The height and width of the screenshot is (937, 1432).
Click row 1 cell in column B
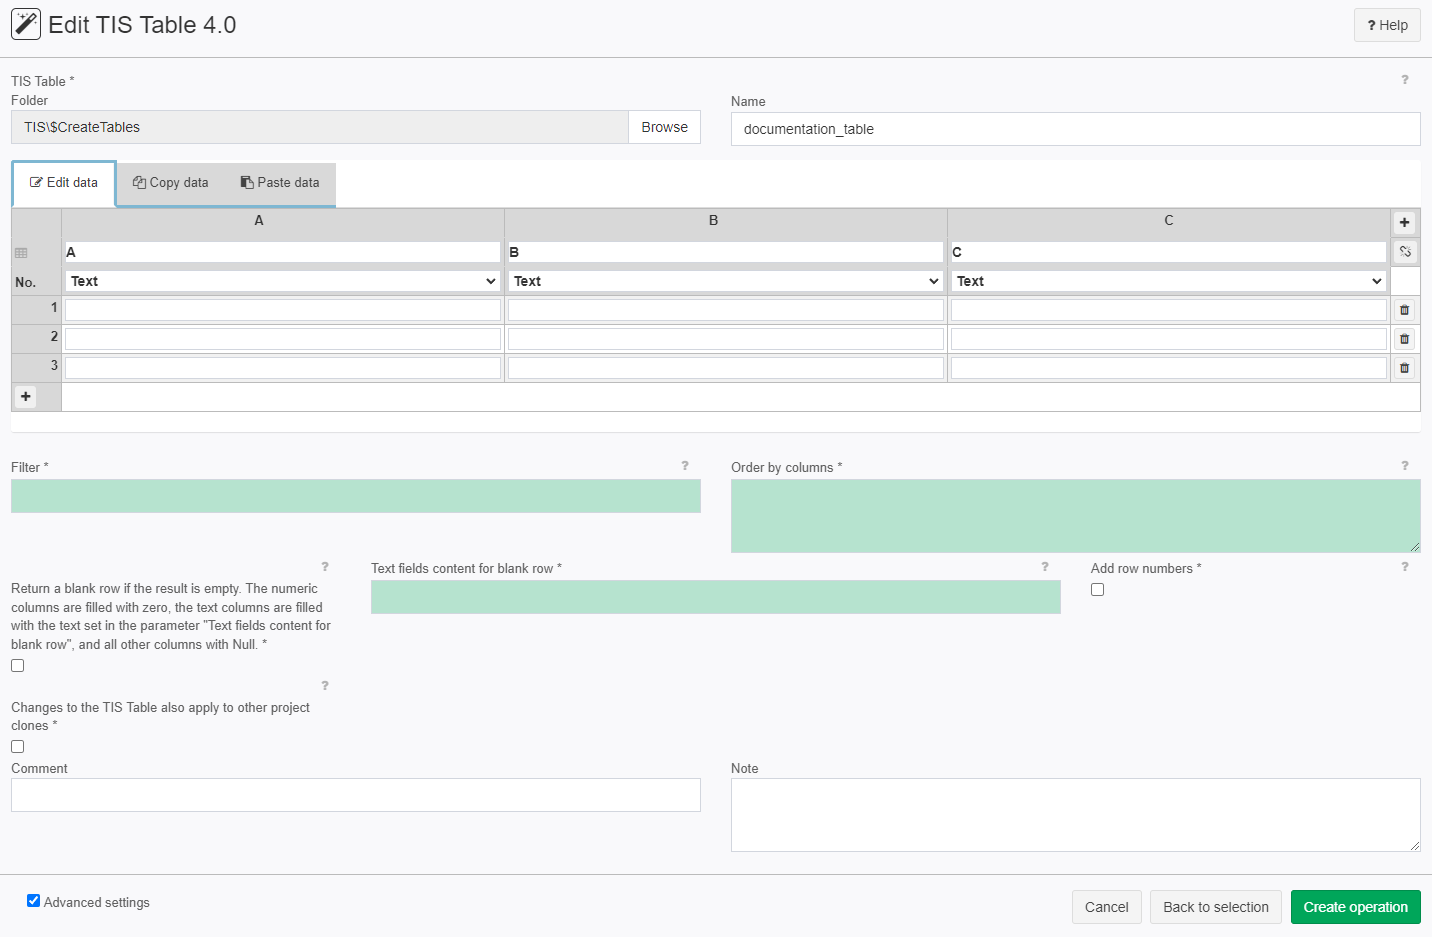click(725, 310)
